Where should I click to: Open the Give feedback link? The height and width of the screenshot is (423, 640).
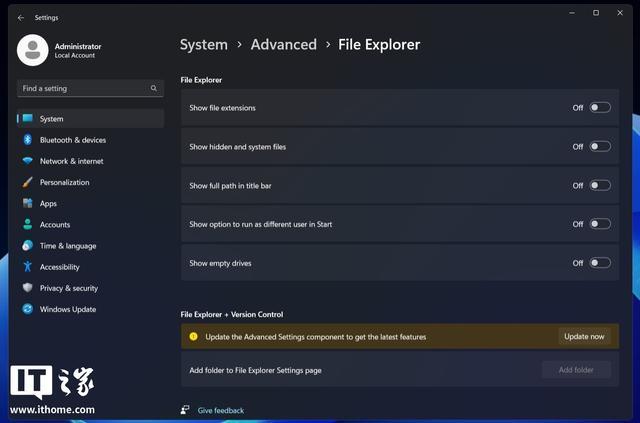click(x=220, y=410)
